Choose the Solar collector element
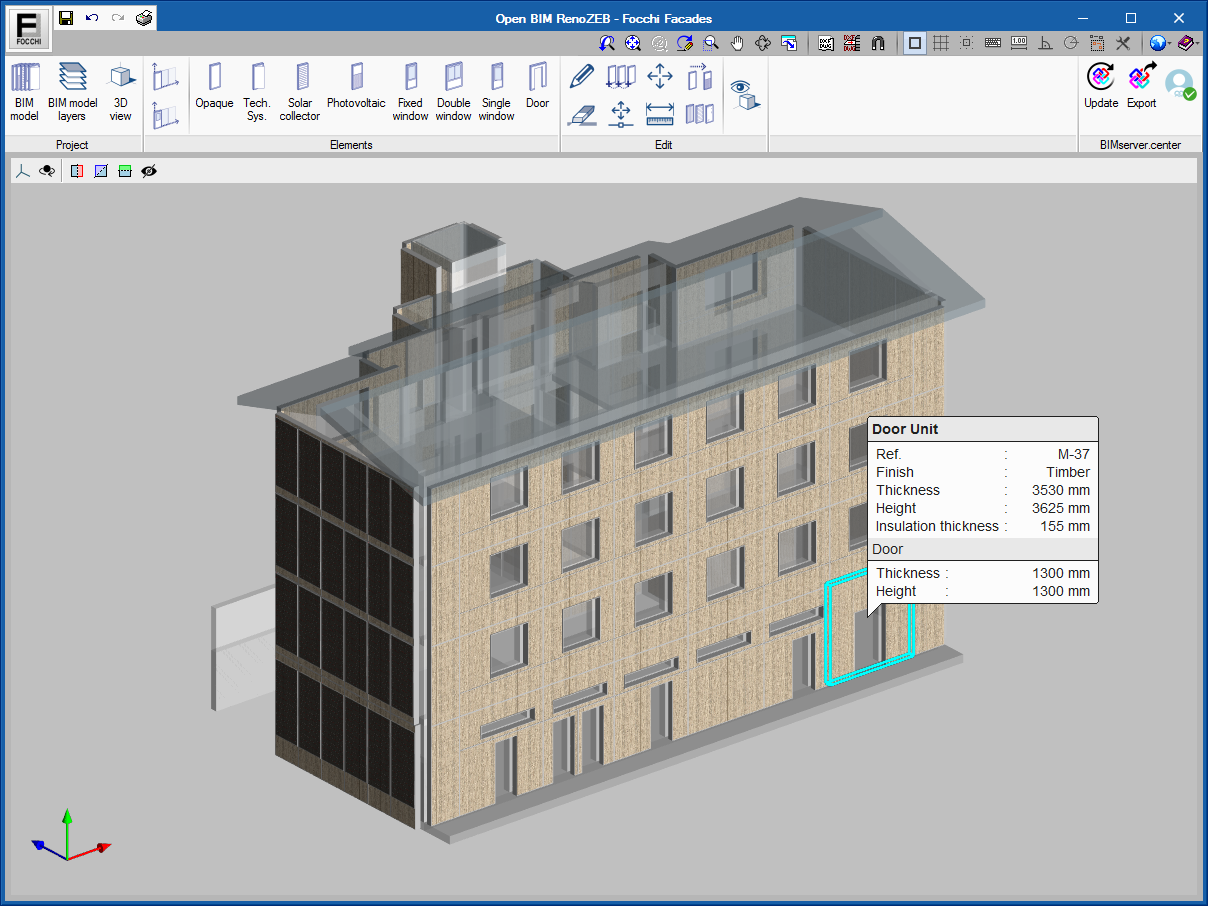The image size is (1208, 906). click(x=299, y=92)
